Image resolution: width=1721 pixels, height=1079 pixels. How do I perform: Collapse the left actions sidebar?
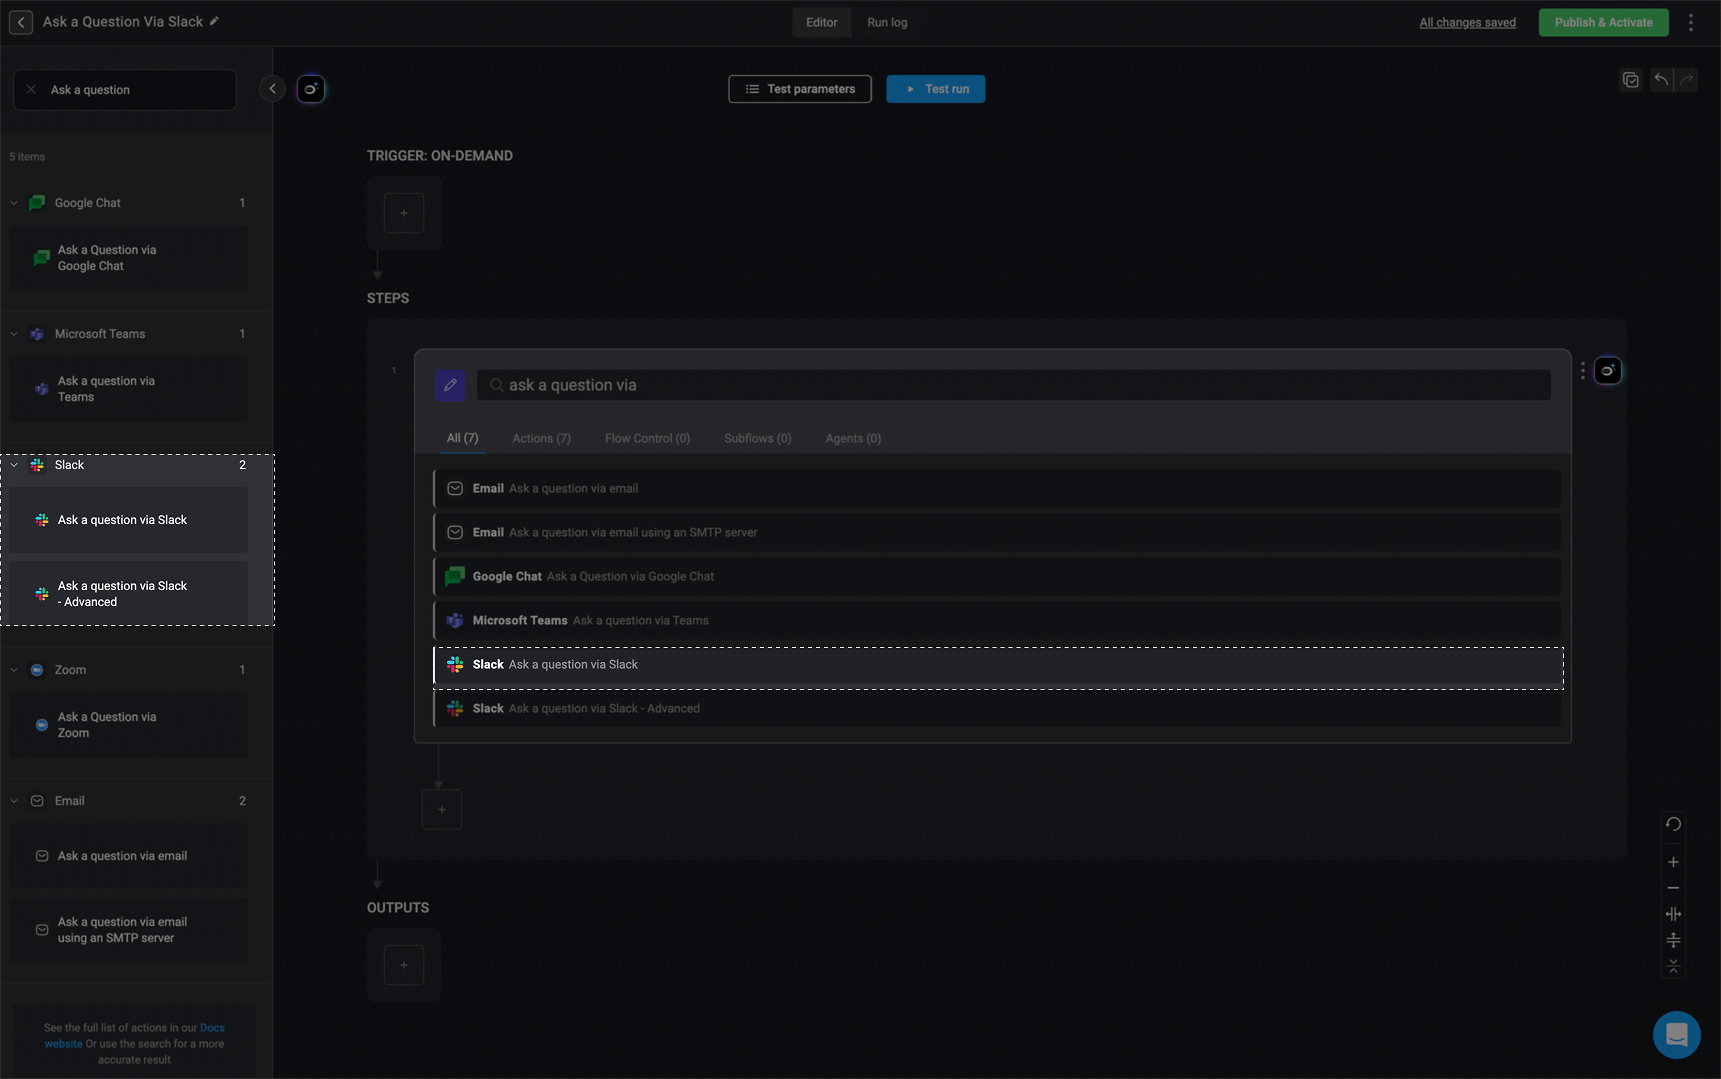272,89
